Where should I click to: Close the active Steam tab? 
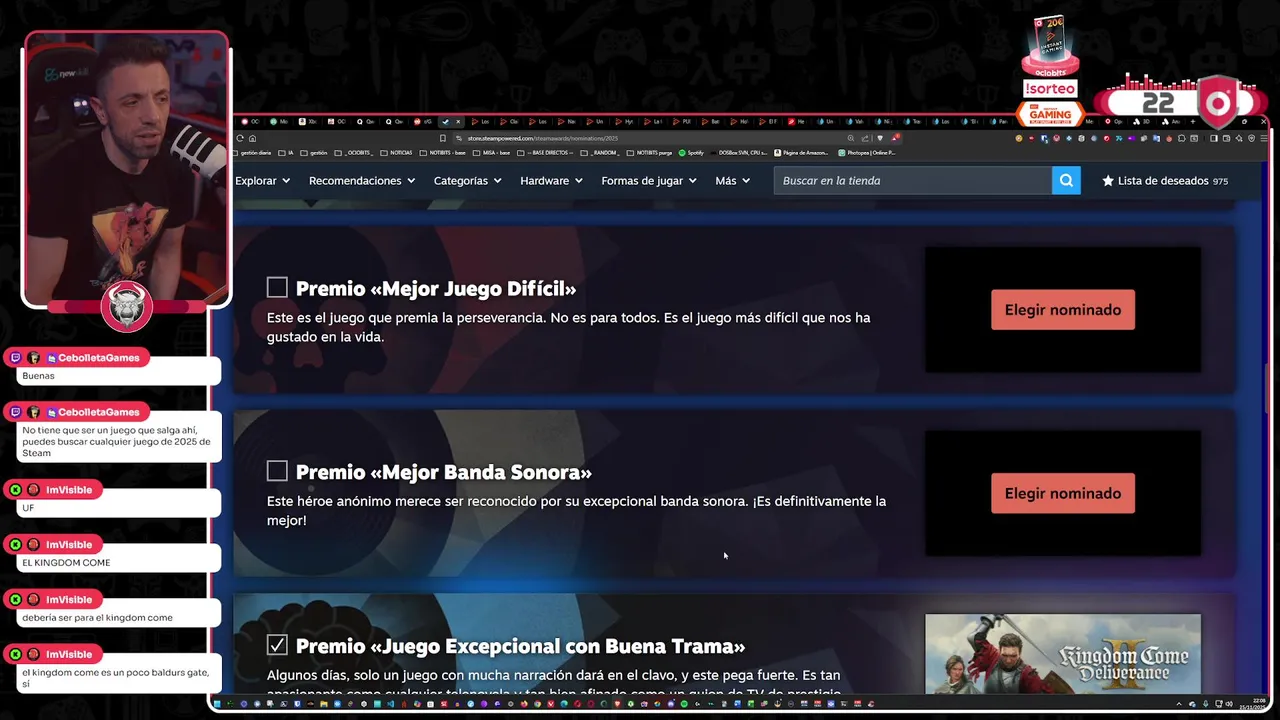coord(458,121)
